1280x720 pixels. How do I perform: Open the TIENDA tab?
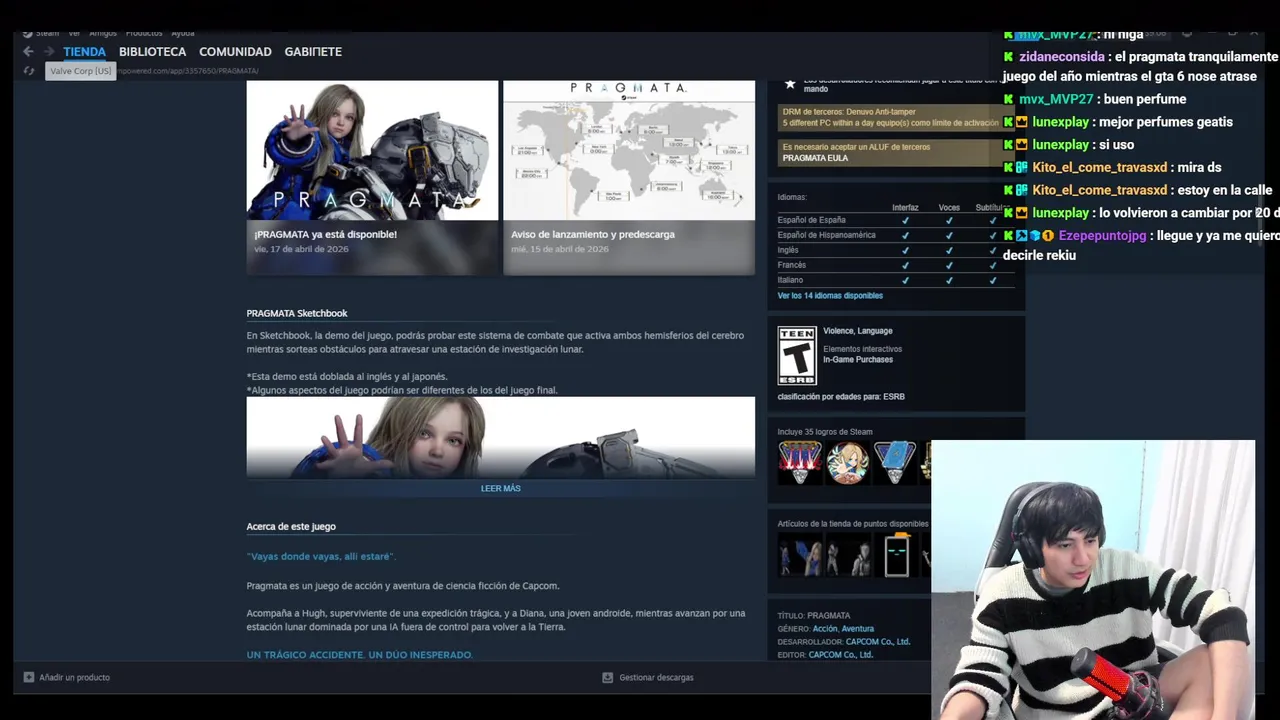pyautogui.click(x=84, y=51)
